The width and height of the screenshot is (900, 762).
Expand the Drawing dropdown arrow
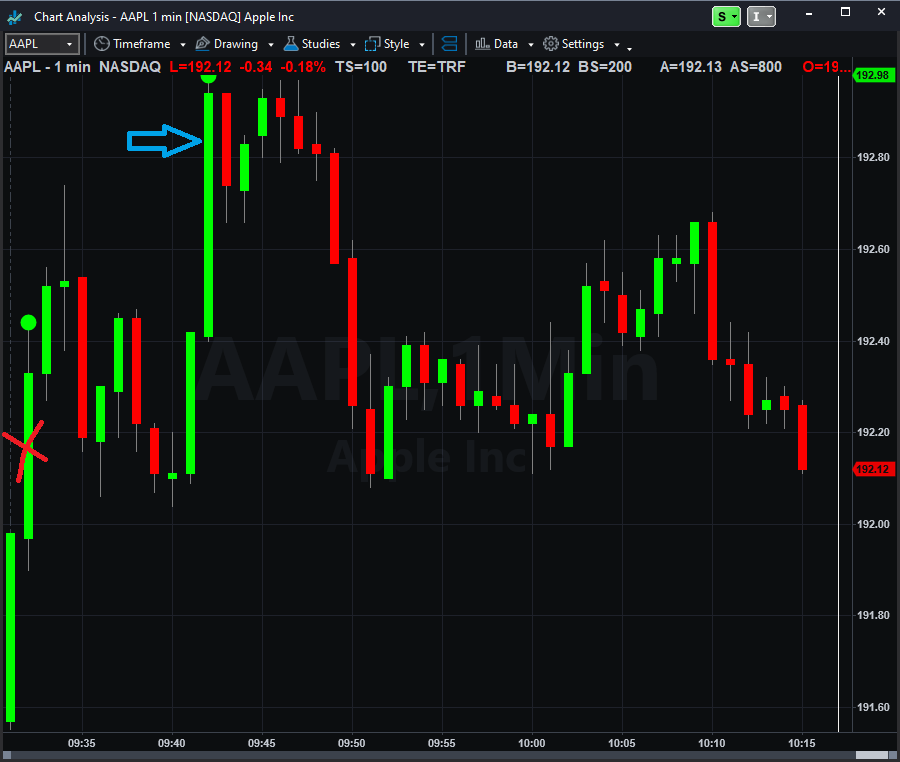coord(271,45)
